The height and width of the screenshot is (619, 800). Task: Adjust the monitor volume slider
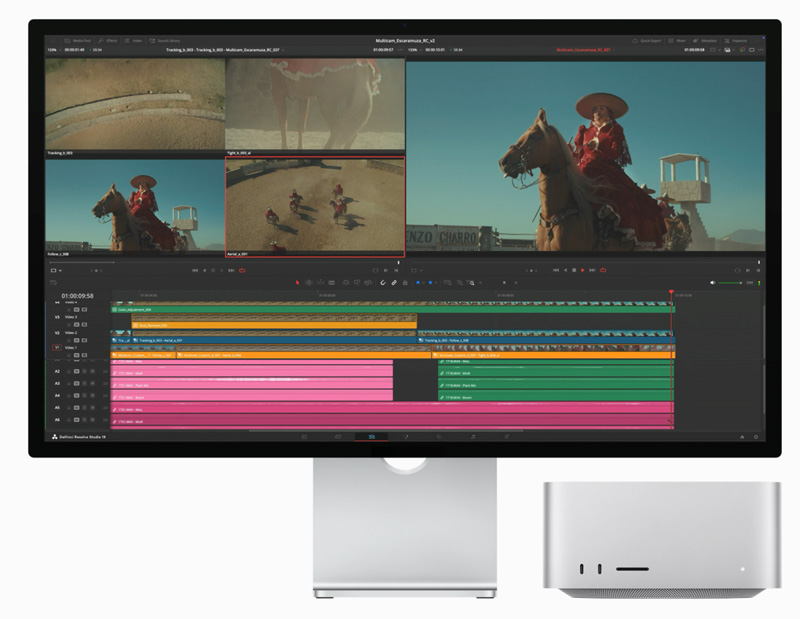pyautogui.click(x=730, y=283)
